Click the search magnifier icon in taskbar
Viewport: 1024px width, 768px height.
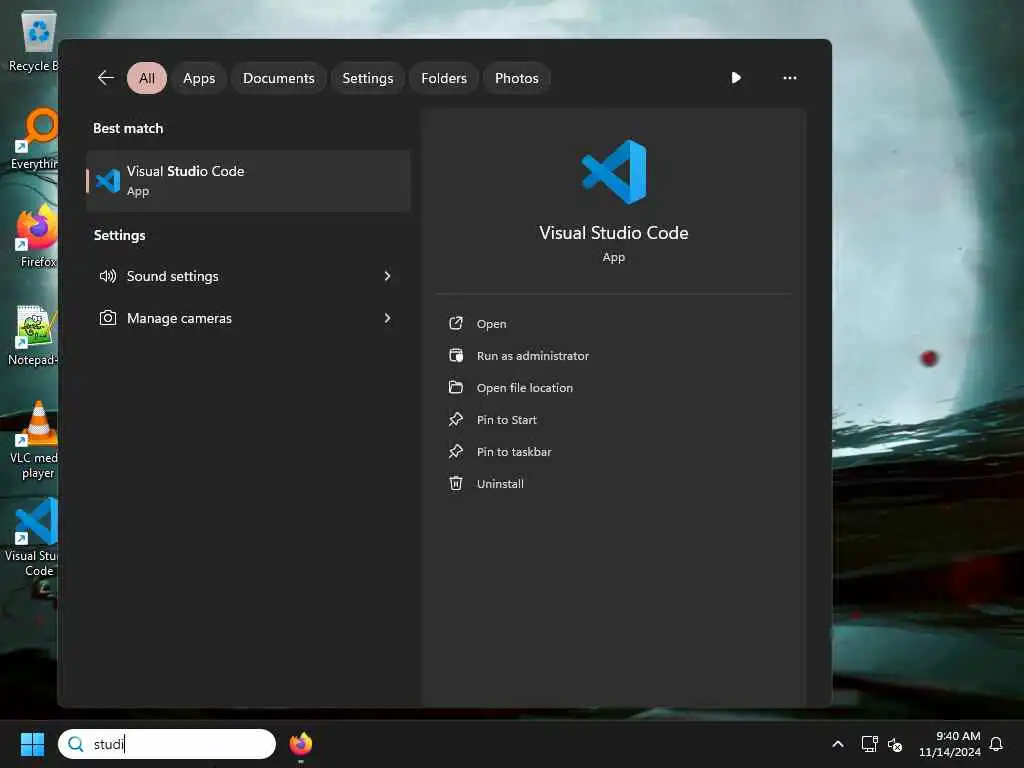pos(76,744)
